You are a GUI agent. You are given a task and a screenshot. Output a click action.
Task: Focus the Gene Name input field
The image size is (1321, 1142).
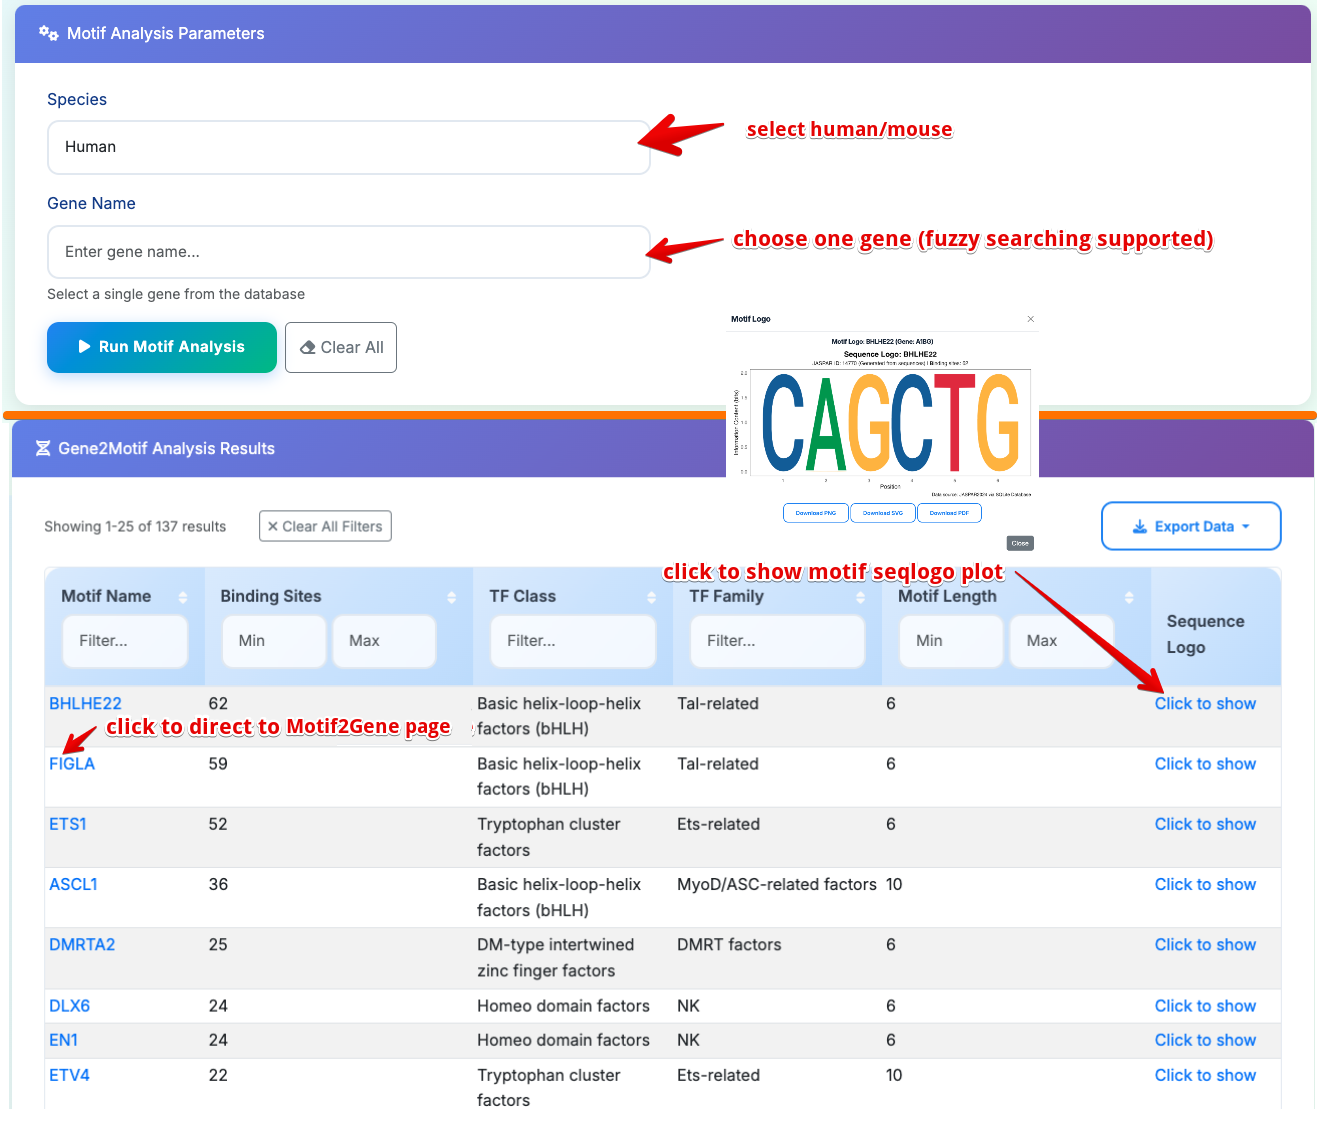coord(348,252)
